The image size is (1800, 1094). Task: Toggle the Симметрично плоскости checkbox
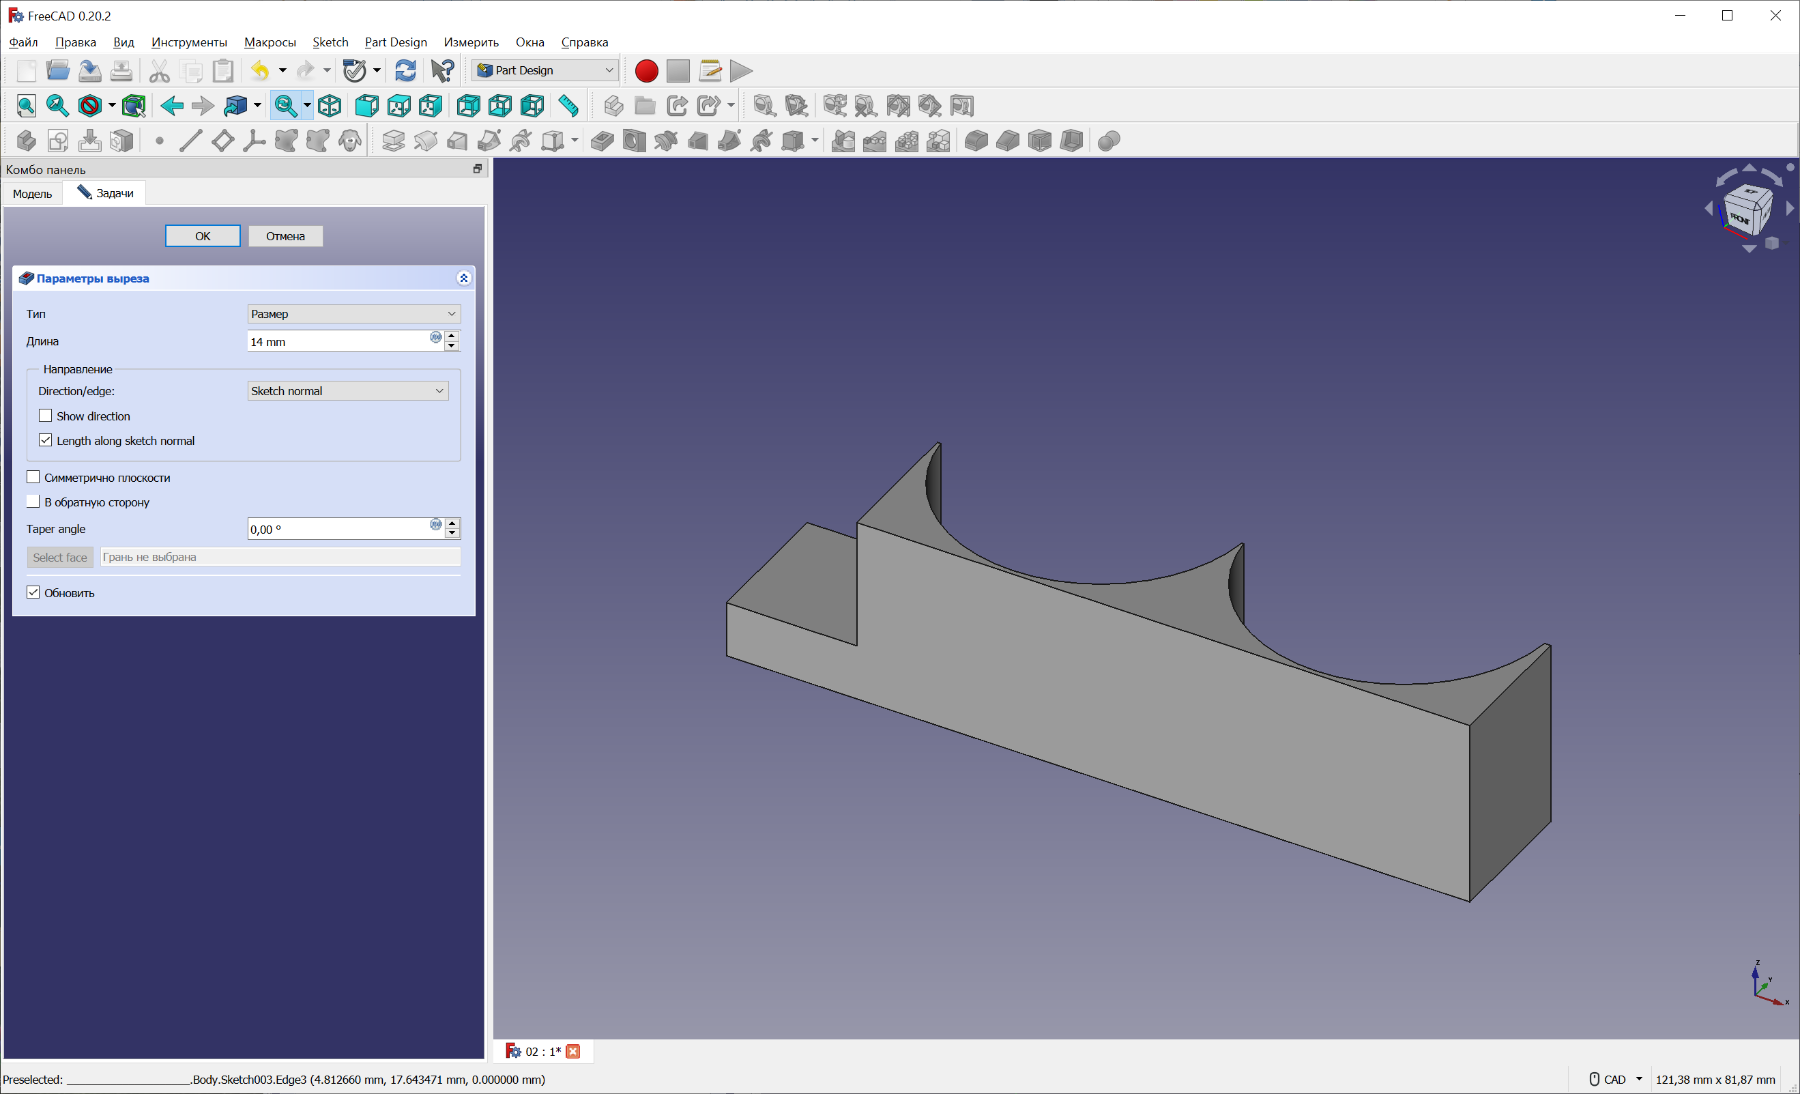click(x=34, y=477)
